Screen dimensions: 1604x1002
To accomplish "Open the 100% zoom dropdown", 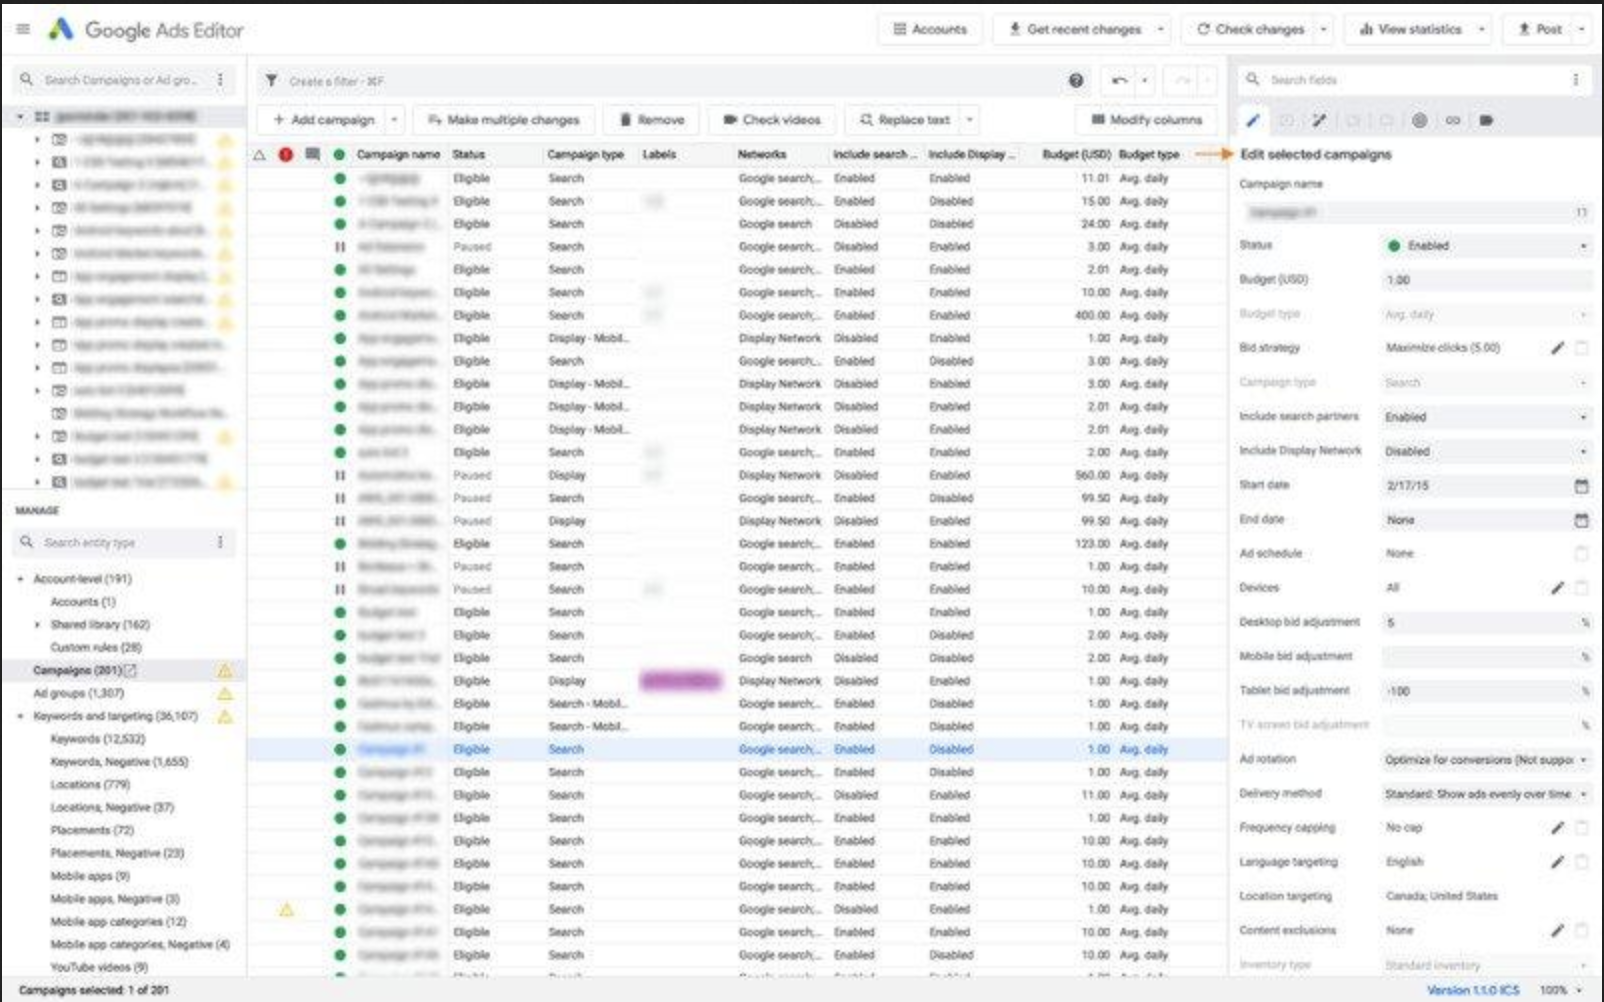I will tap(1562, 990).
